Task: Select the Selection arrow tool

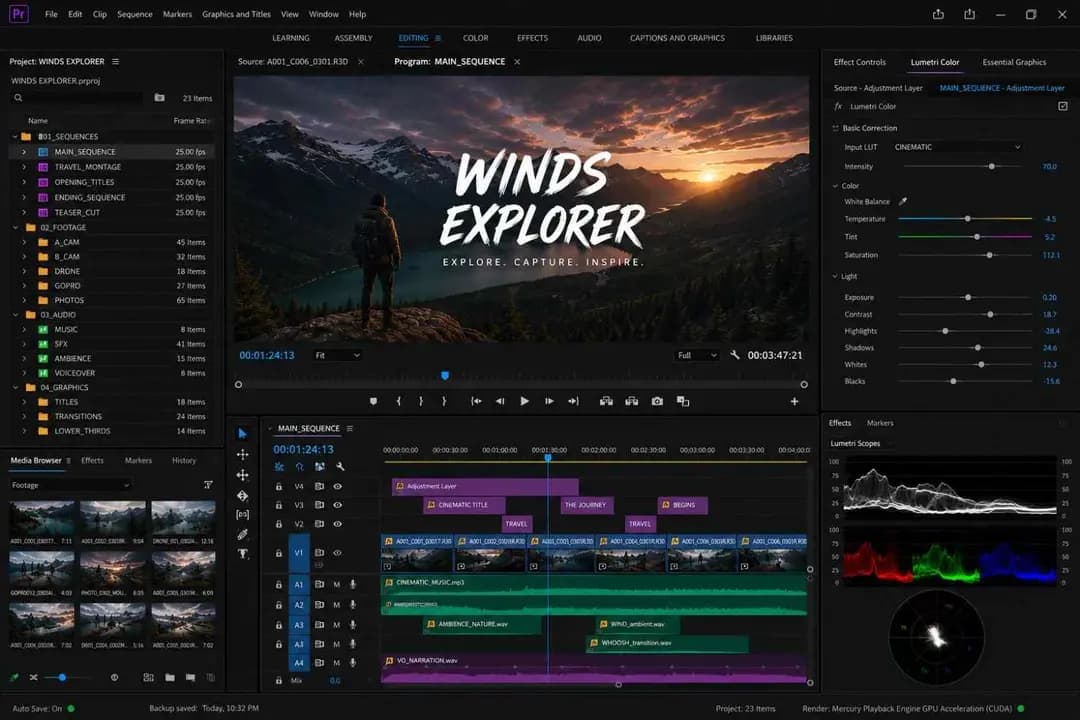Action: 242,433
